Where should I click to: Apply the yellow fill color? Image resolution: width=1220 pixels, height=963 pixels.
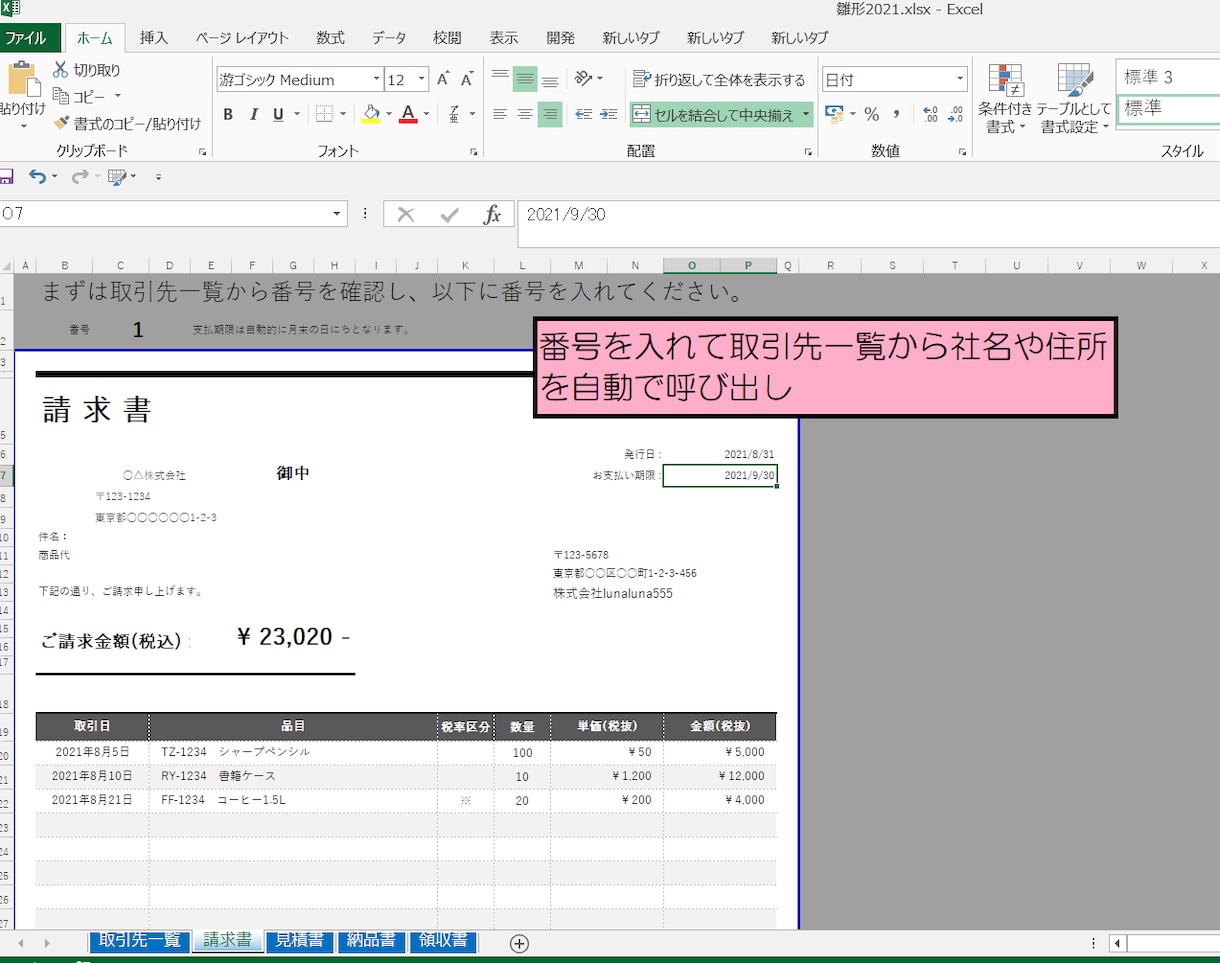tap(371, 114)
